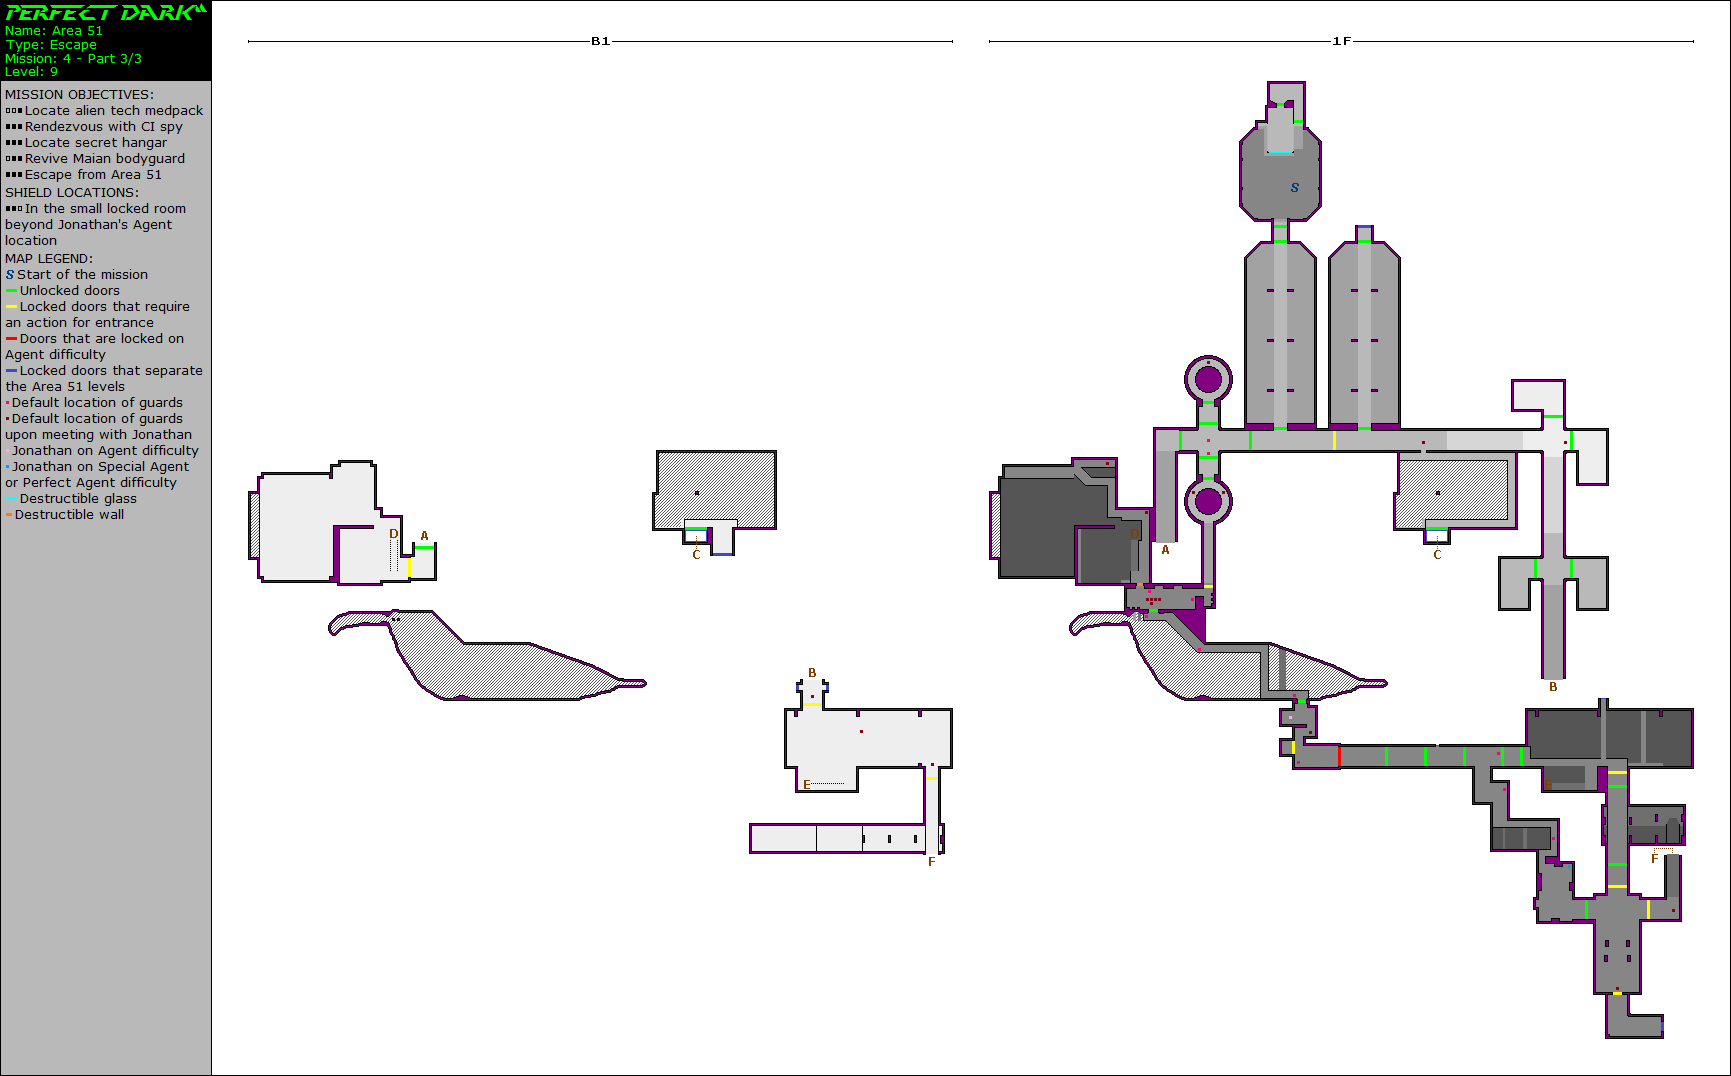Select objective 'Revive Maian bodyguard'

(x=105, y=159)
